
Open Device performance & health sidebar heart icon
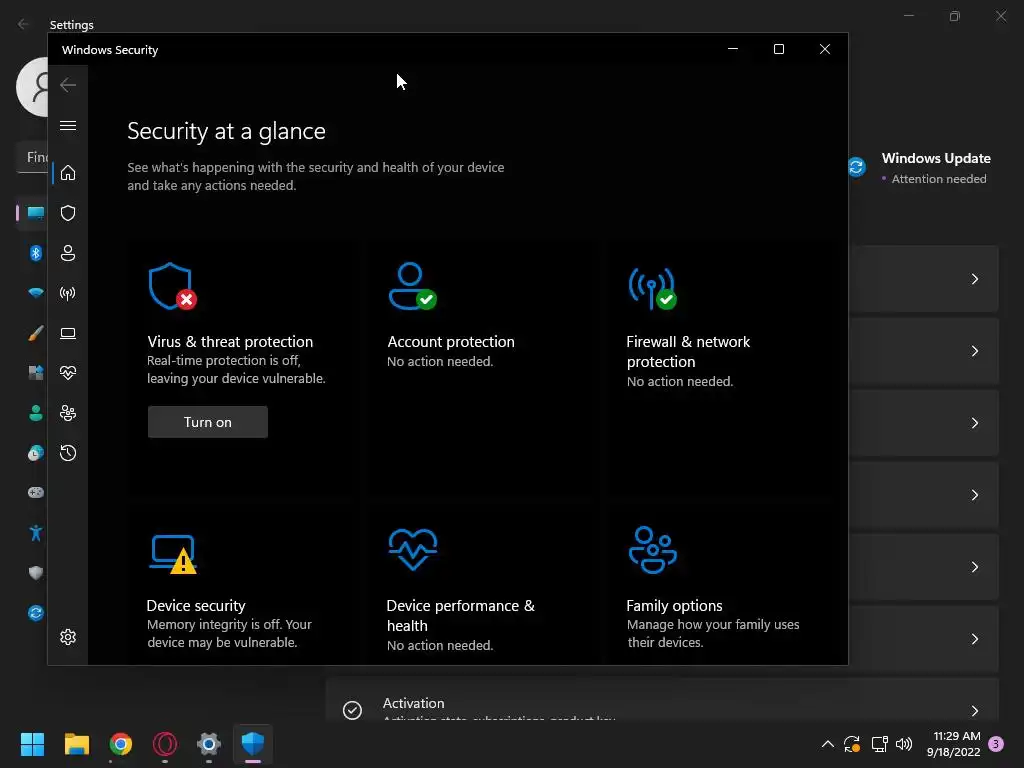(x=68, y=373)
